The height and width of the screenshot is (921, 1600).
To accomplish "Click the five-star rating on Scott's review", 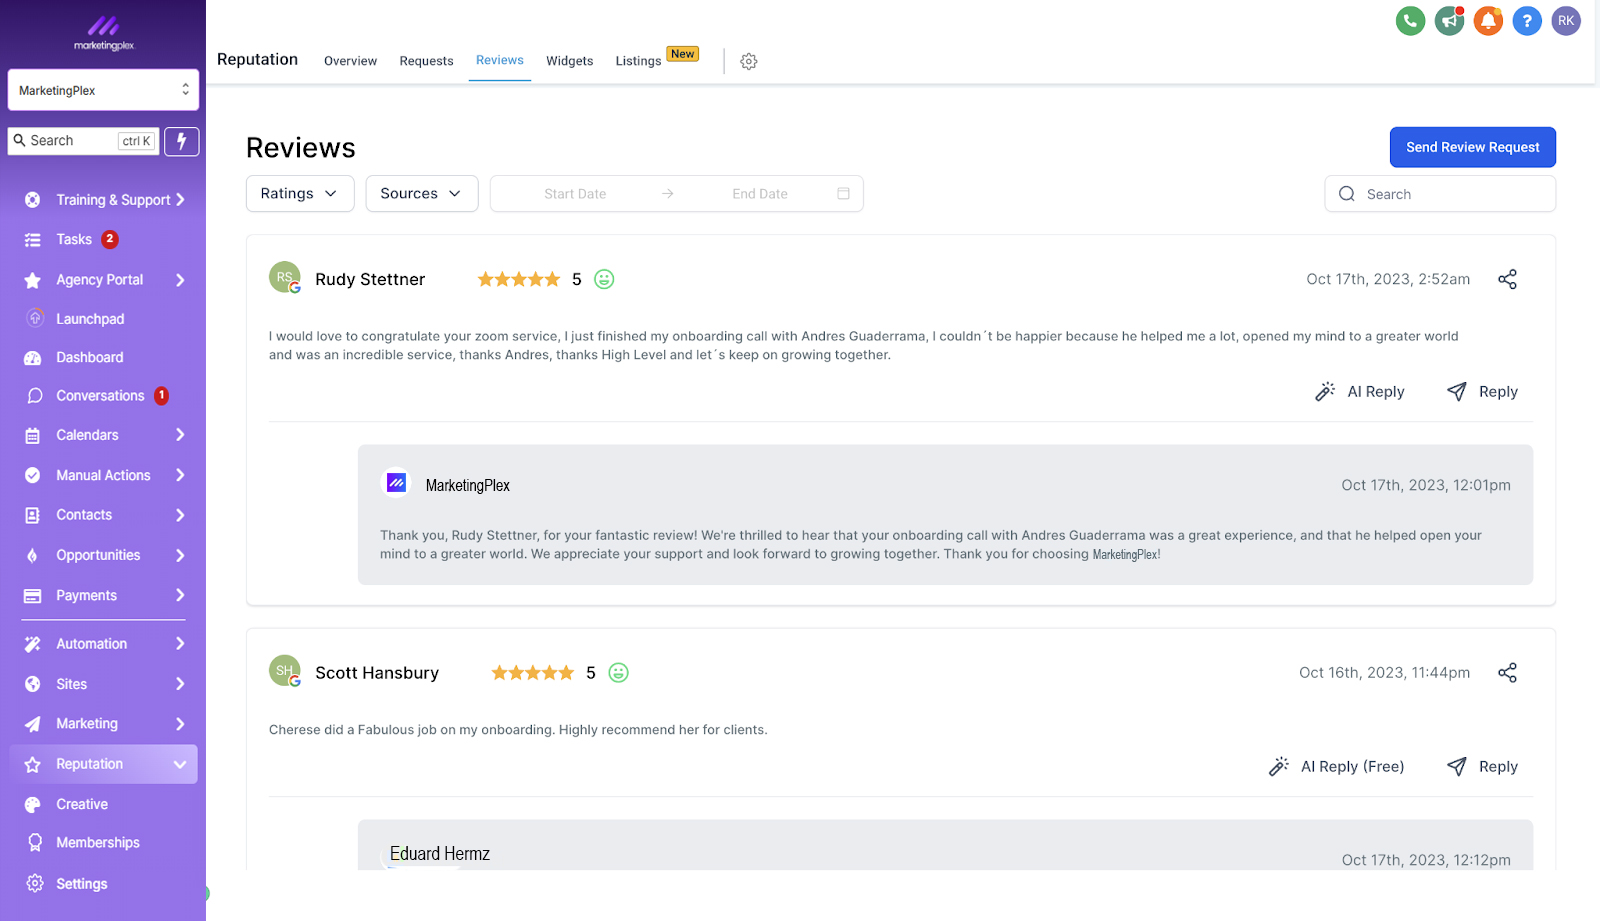I will 532,673.
